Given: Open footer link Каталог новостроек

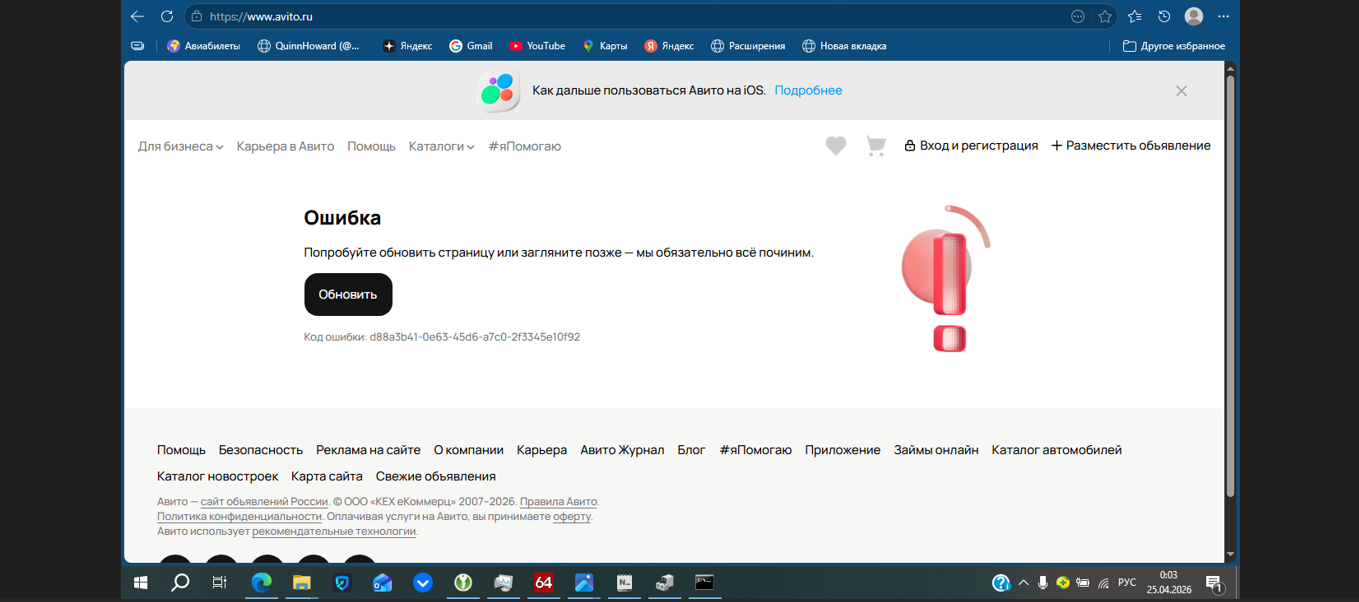Looking at the screenshot, I should 217,476.
